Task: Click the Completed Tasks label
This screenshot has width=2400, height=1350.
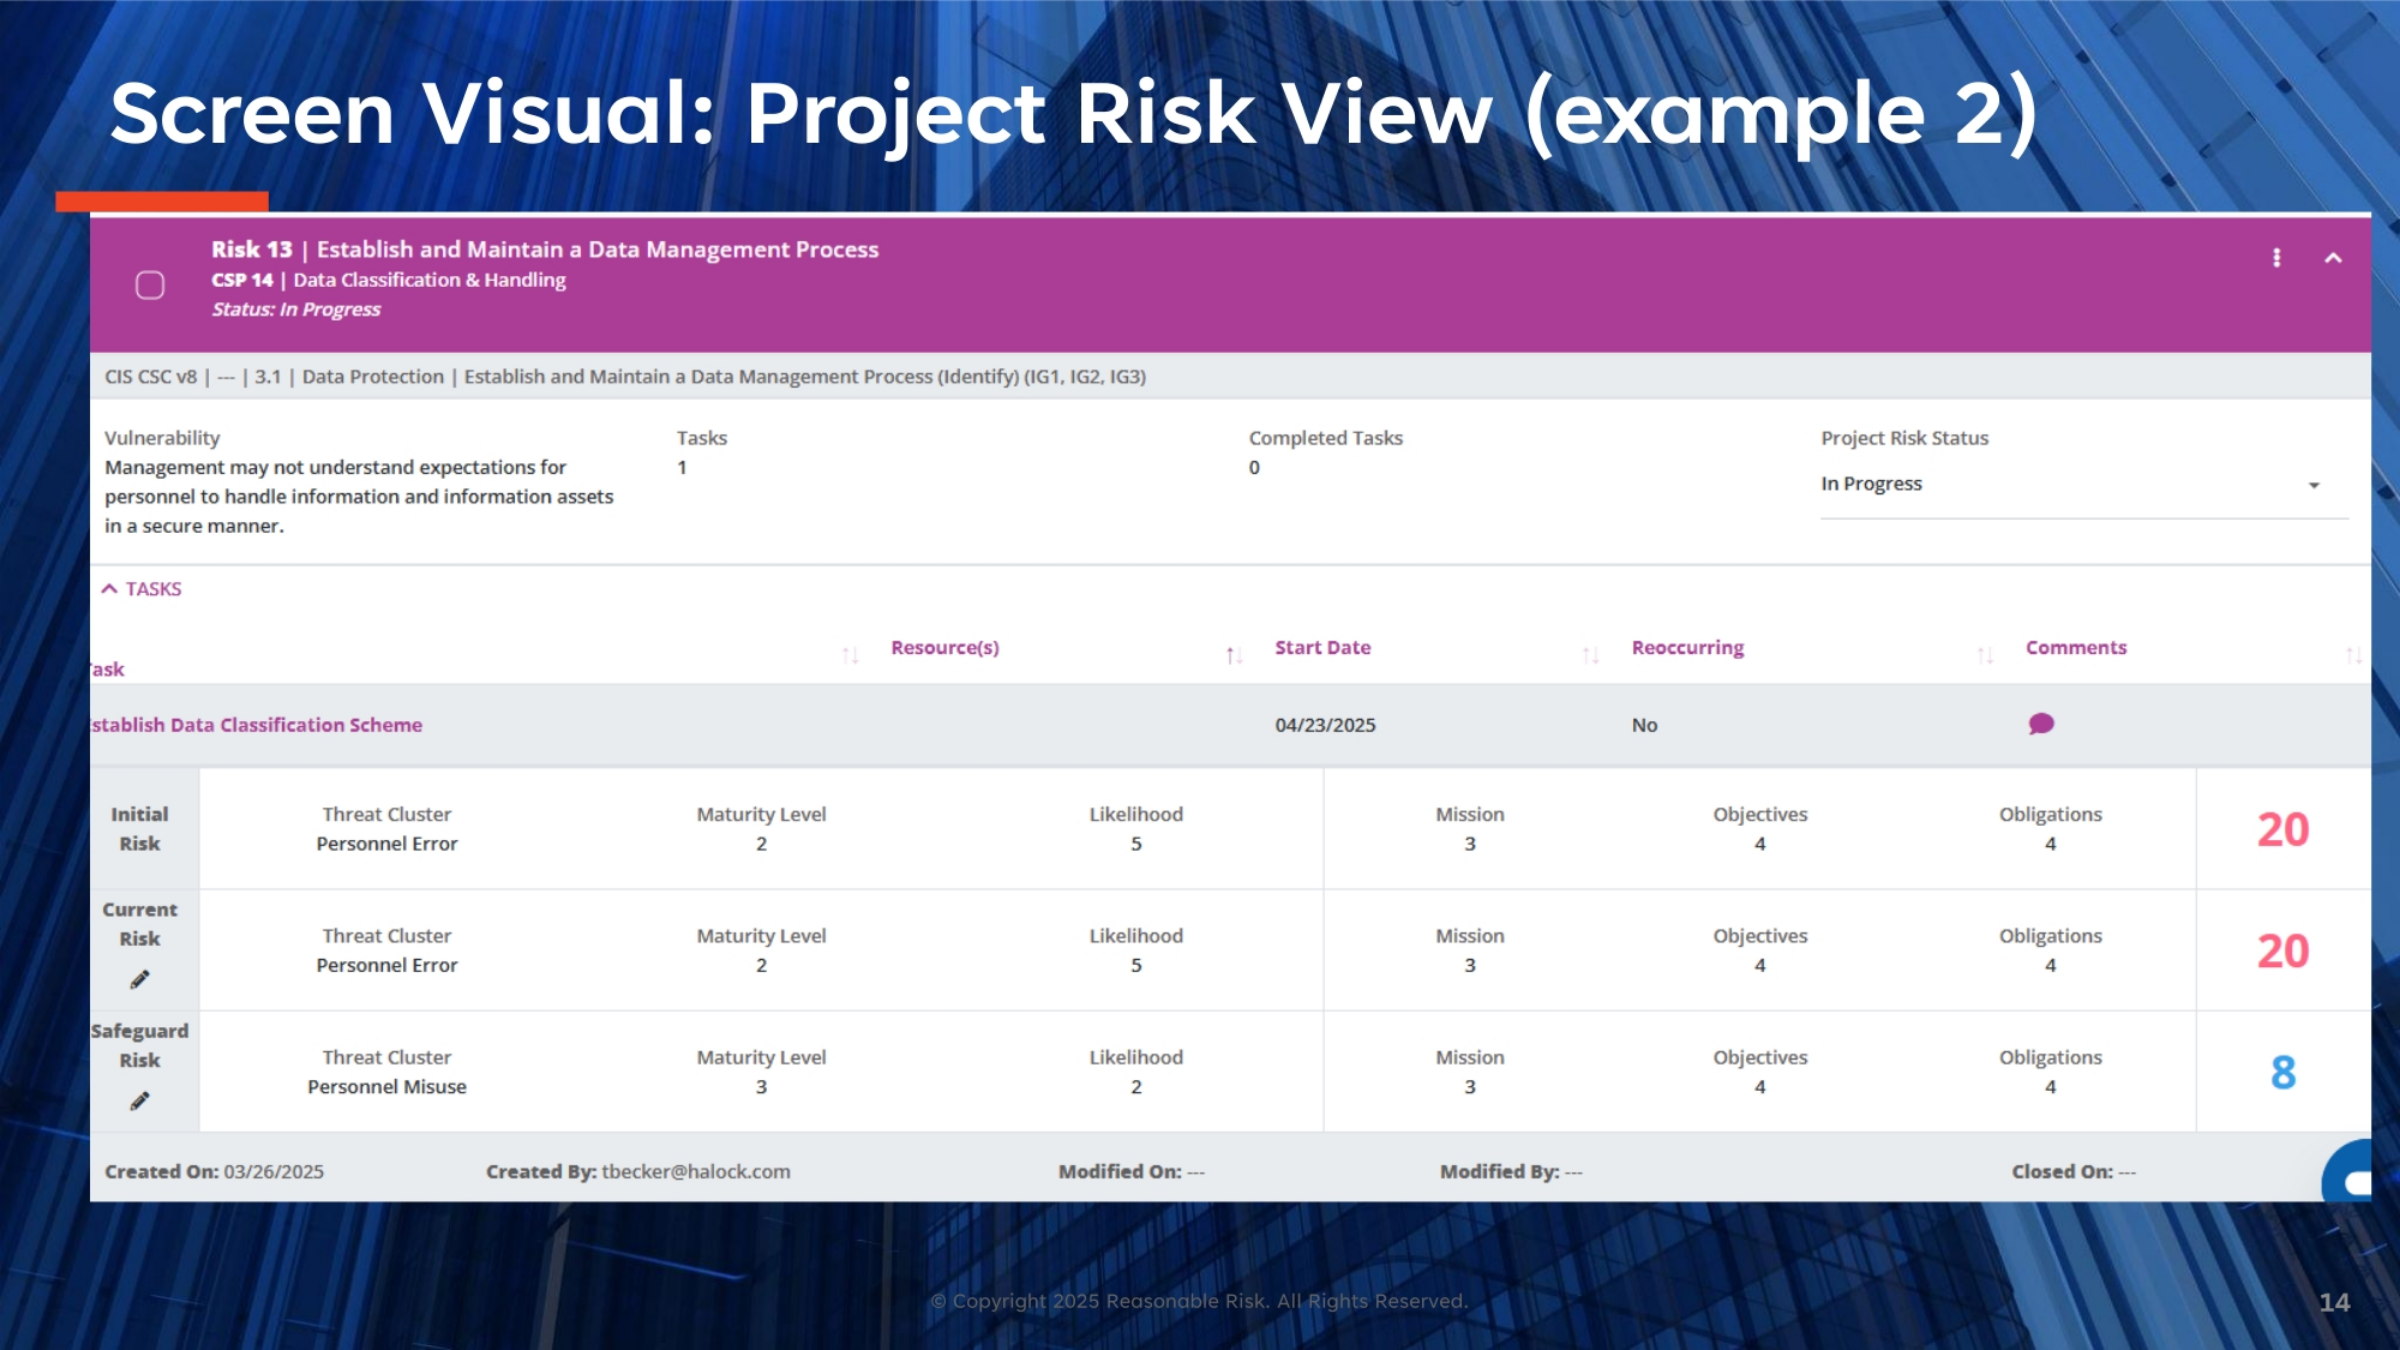Action: [x=1325, y=438]
